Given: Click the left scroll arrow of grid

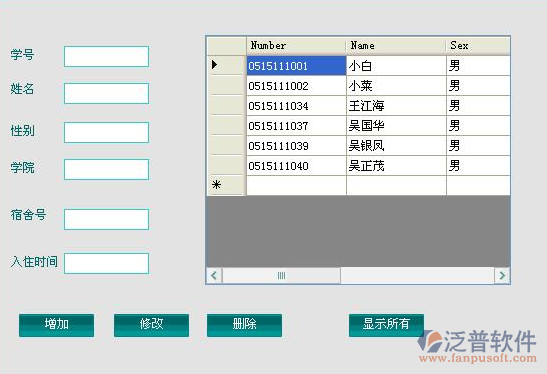Looking at the screenshot, I should tap(214, 276).
